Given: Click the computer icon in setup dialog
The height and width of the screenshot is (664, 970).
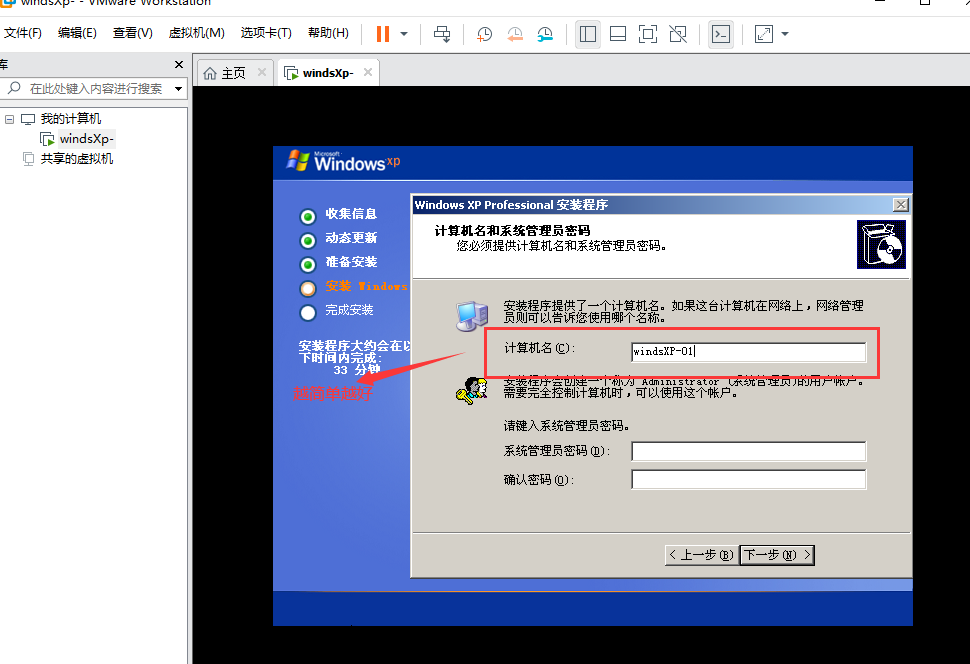Looking at the screenshot, I should point(472,316).
